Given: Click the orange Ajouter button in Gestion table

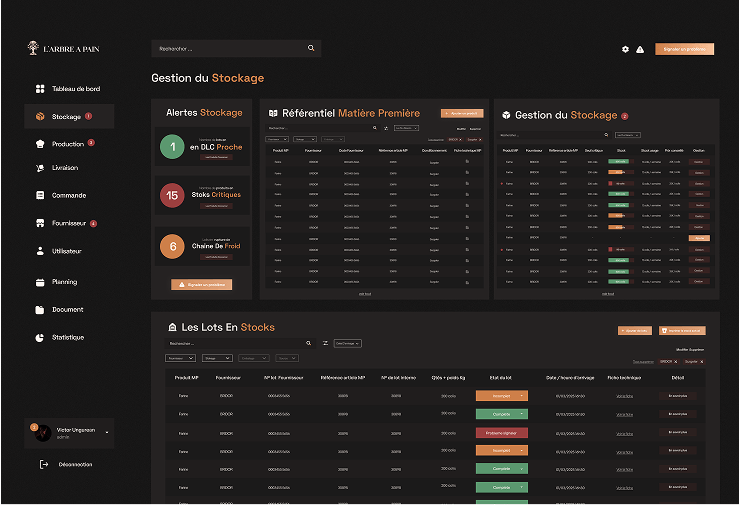Looking at the screenshot, I should click(x=699, y=238).
